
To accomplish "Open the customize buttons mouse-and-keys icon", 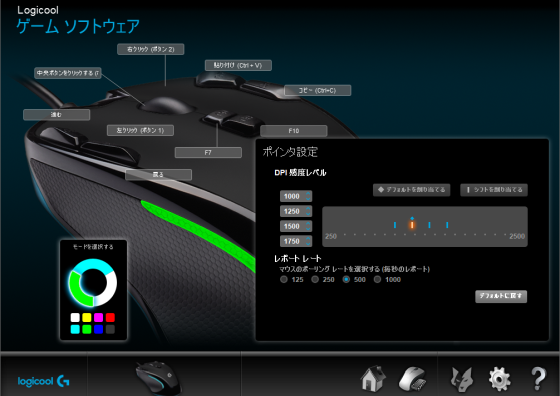I will (x=412, y=379).
